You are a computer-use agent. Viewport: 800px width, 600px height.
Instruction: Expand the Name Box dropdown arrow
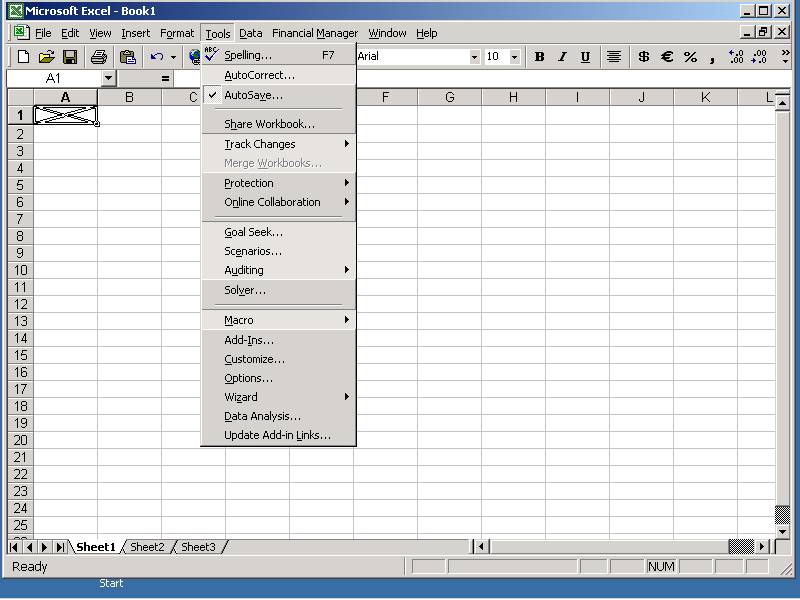(108, 78)
